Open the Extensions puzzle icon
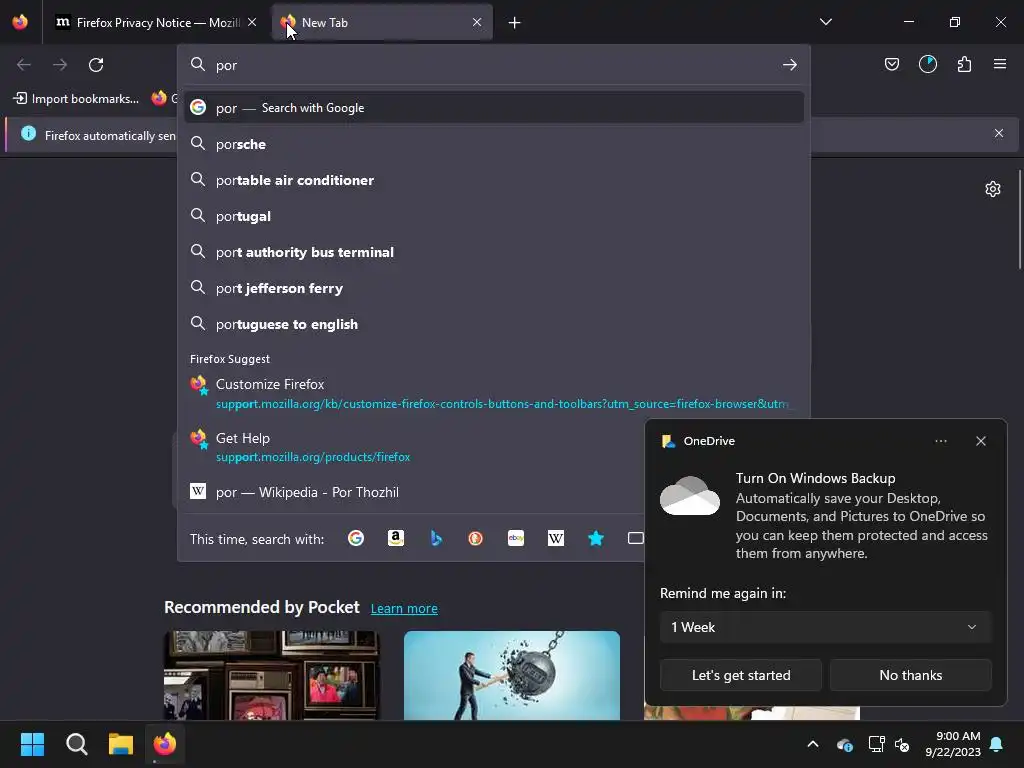1024x768 pixels. 964,64
